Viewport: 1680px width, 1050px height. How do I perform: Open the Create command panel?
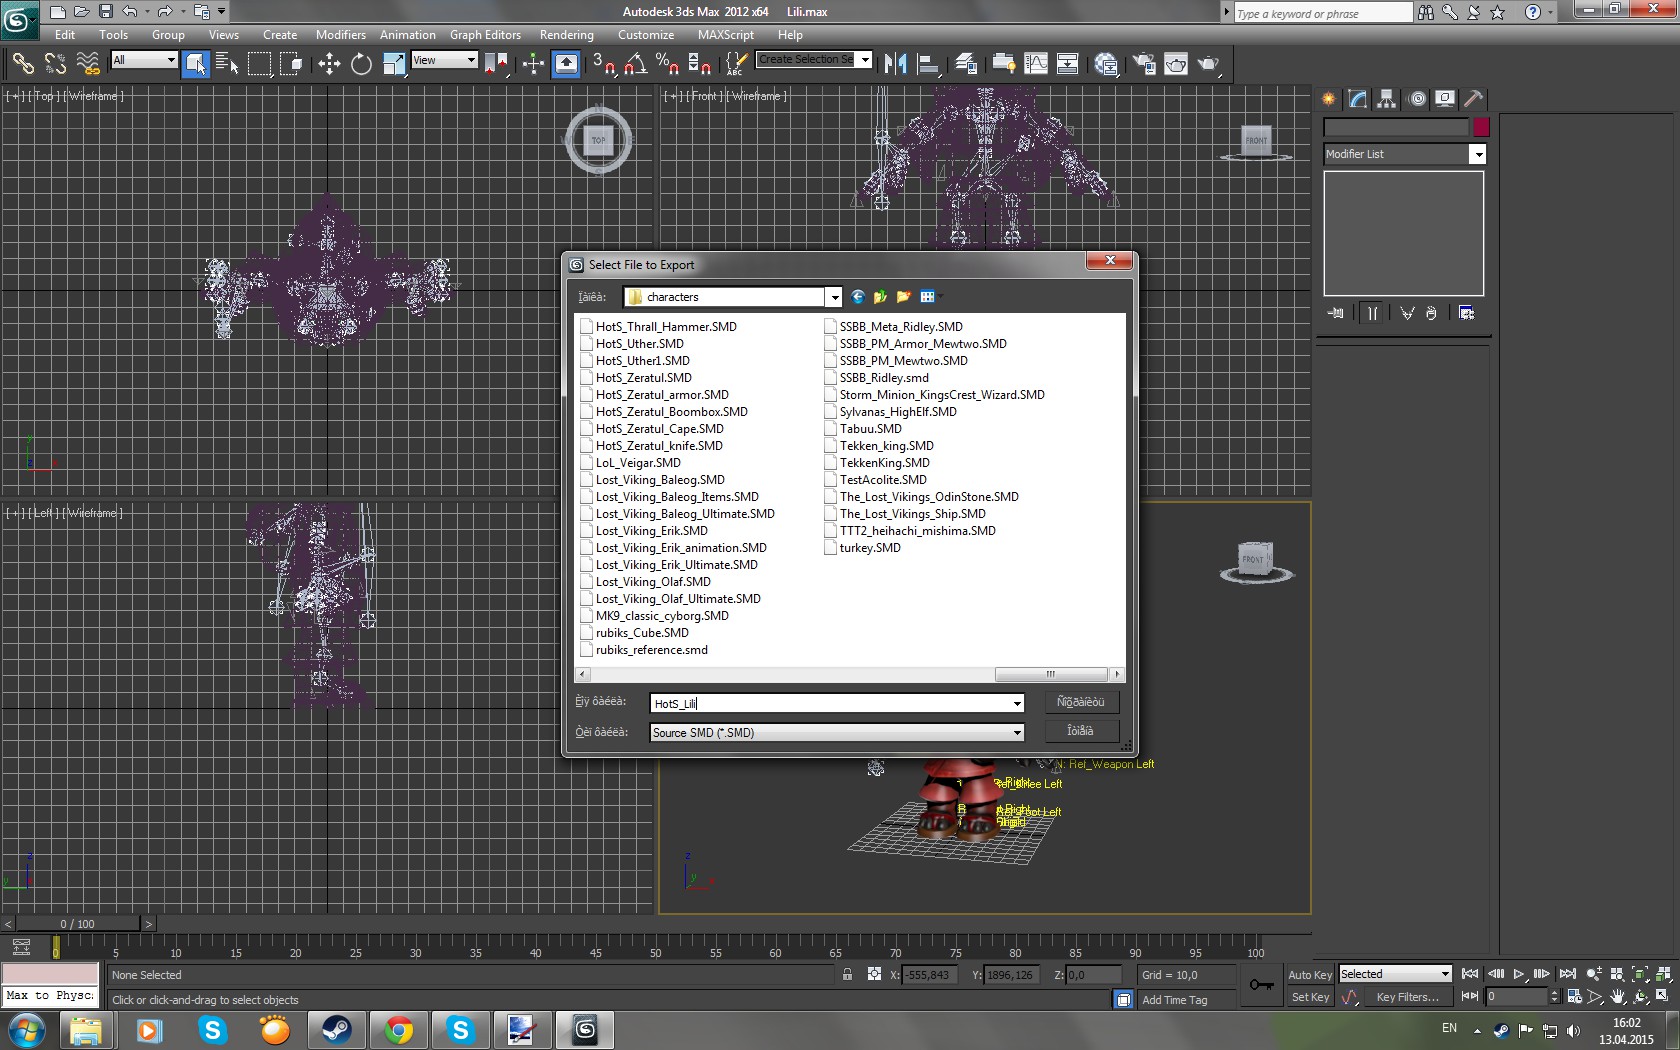coord(1328,99)
